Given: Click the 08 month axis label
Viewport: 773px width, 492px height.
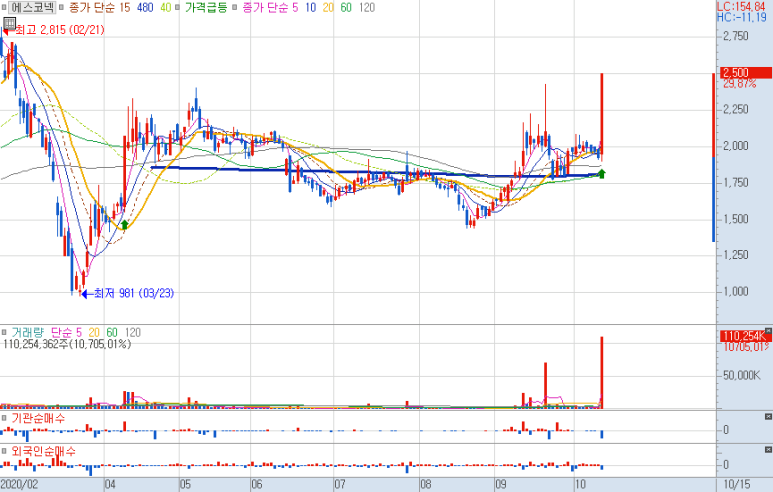Looking at the screenshot, I should pos(425,484).
